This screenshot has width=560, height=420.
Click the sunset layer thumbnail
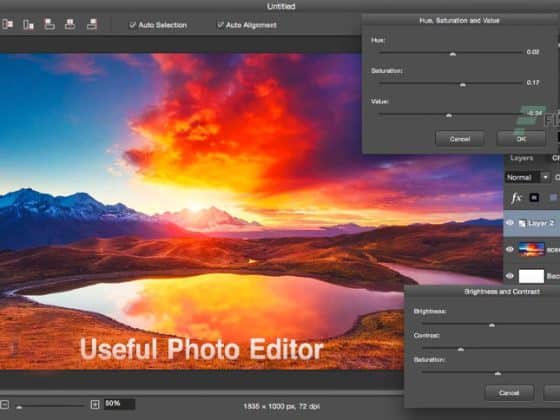pyautogui.click(x=531, y=249)
